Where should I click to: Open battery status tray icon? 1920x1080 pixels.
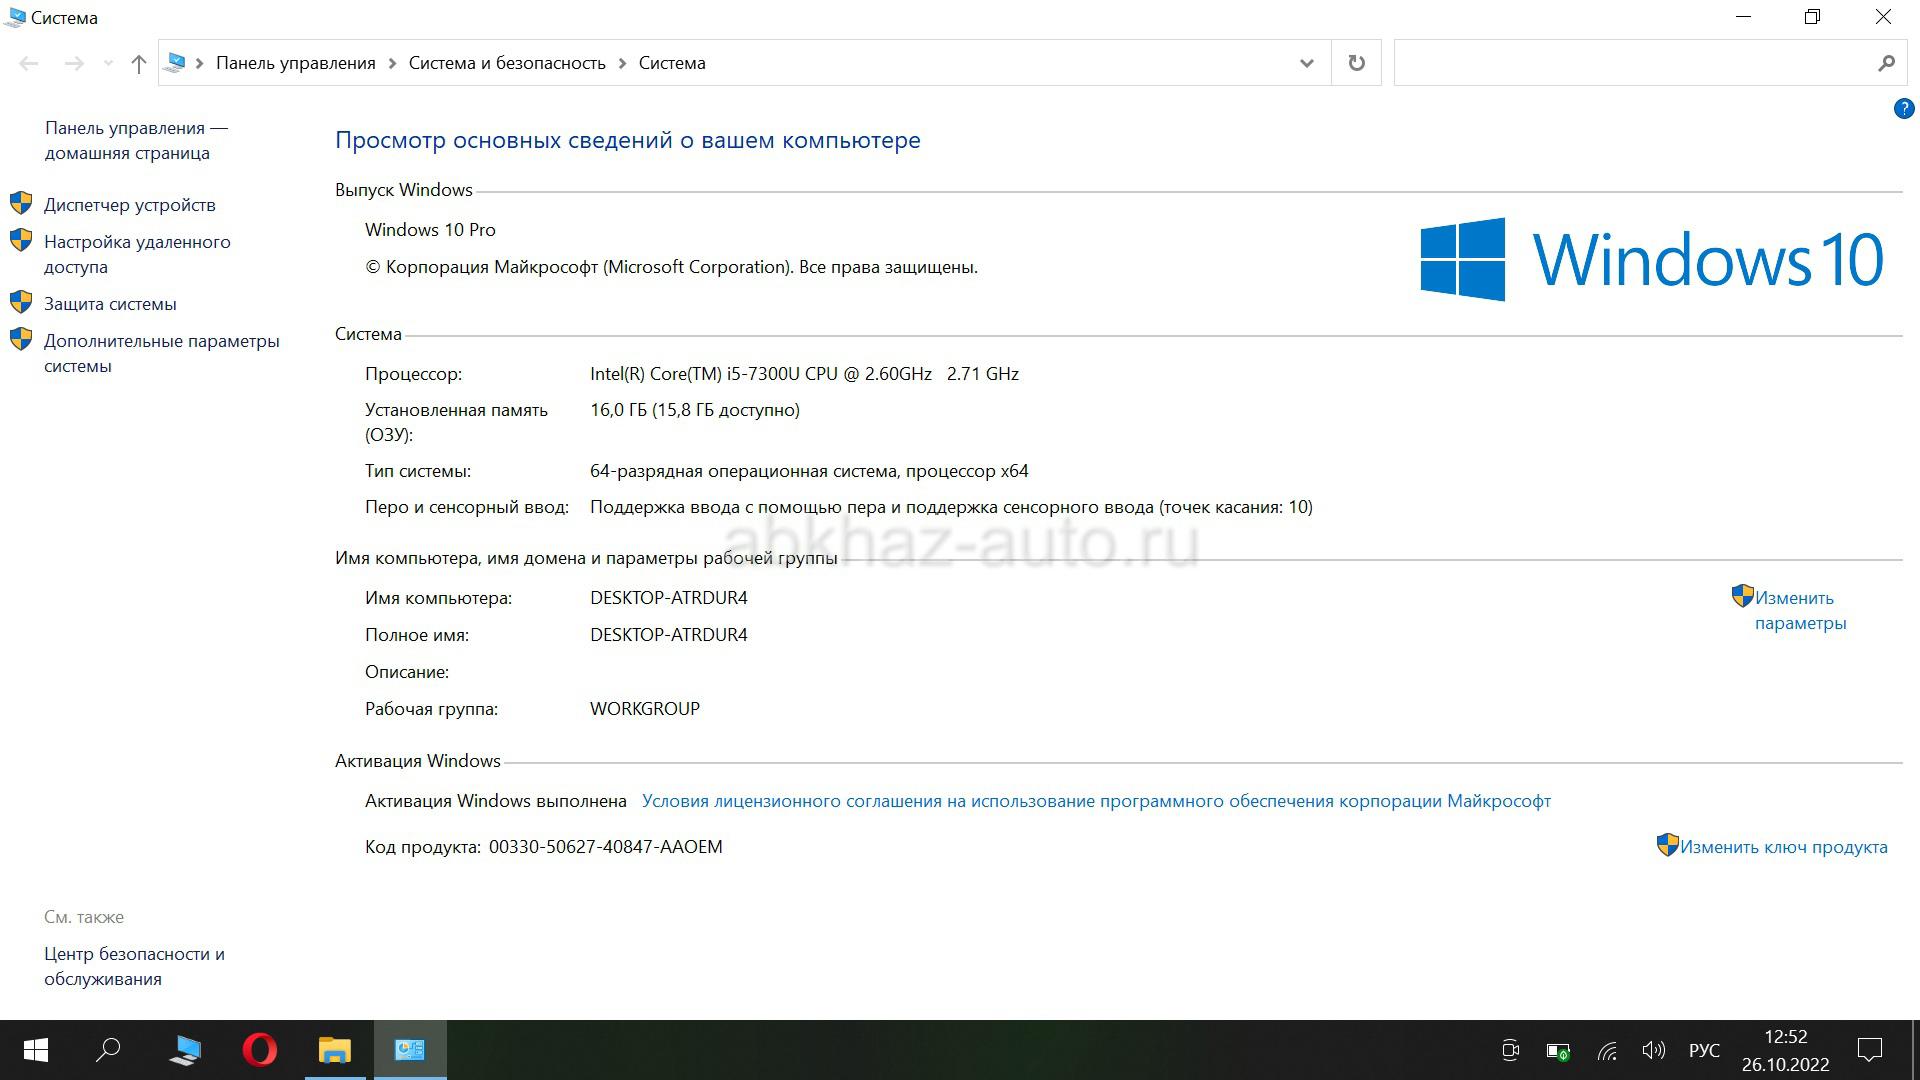[x=1558, y=1051]
